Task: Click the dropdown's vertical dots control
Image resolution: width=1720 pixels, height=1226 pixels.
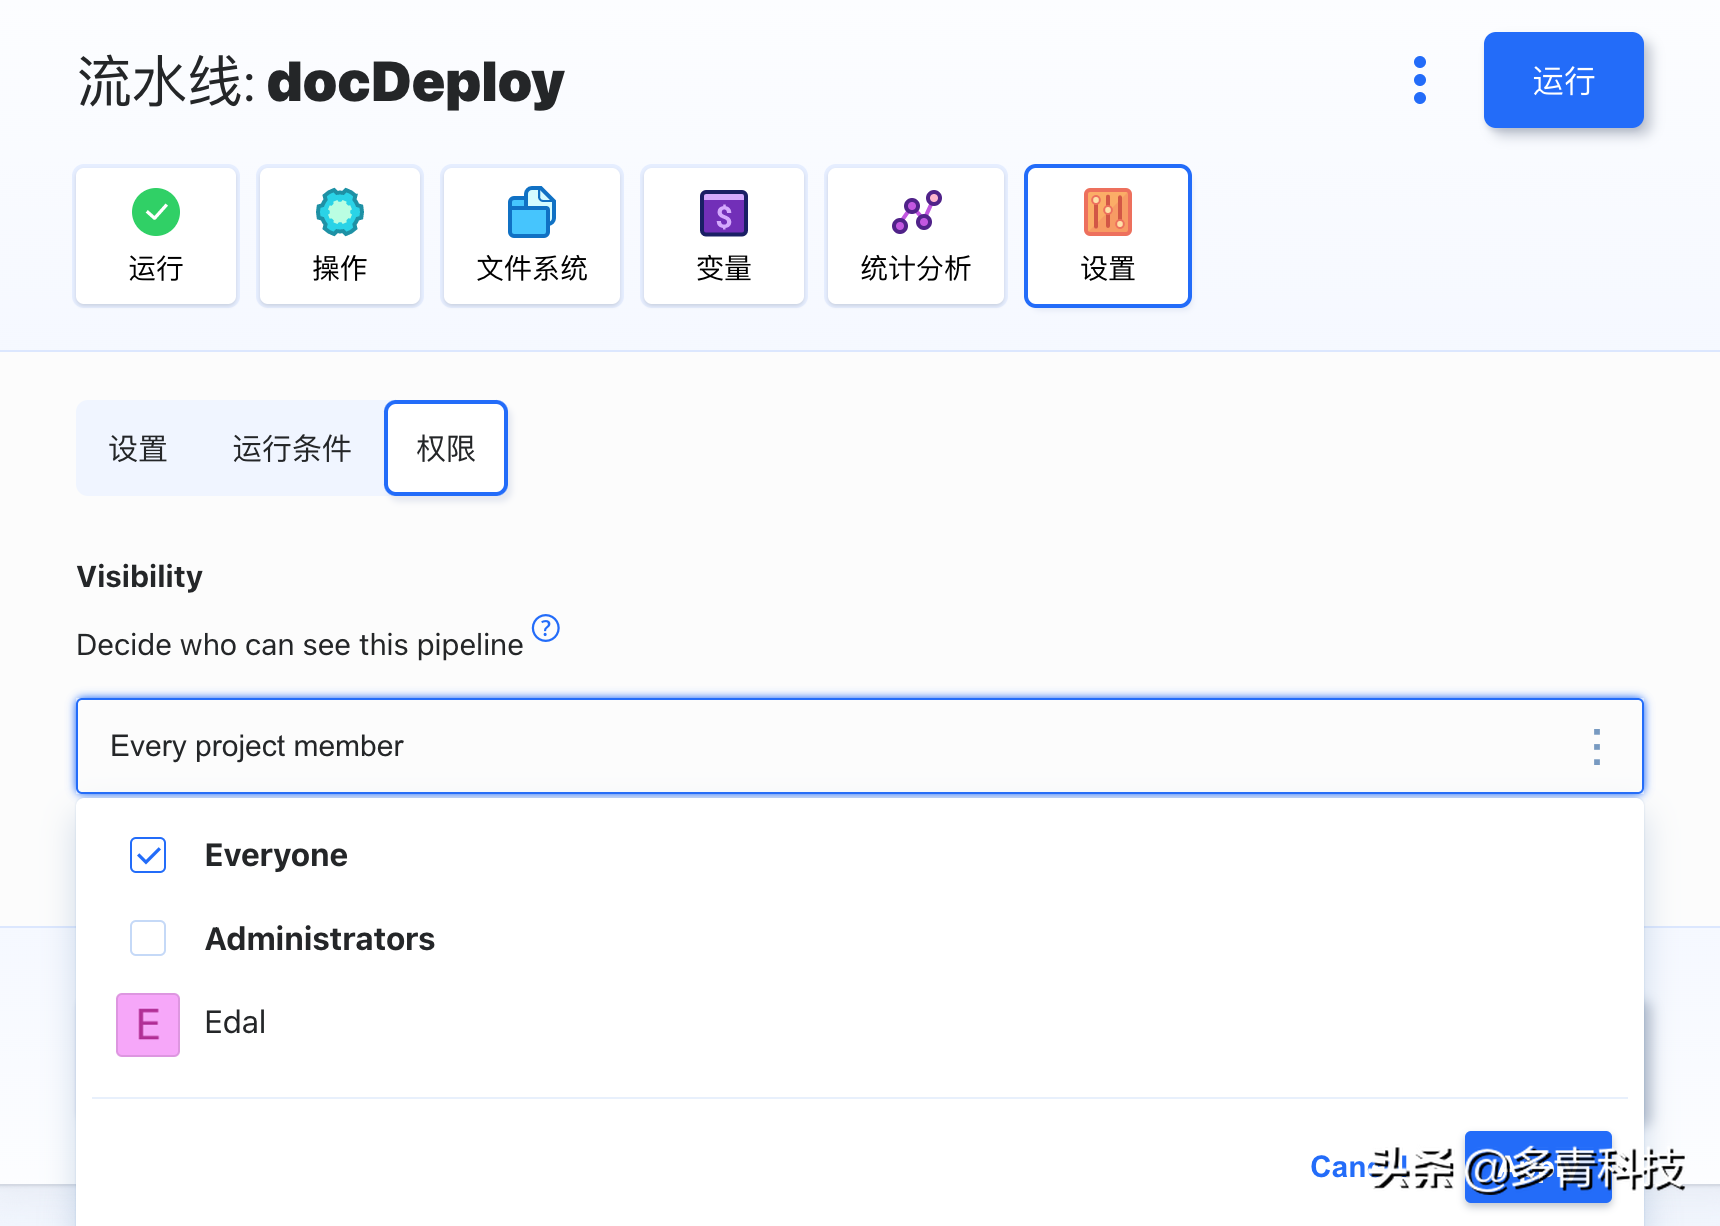Action: coord(1596,746)
